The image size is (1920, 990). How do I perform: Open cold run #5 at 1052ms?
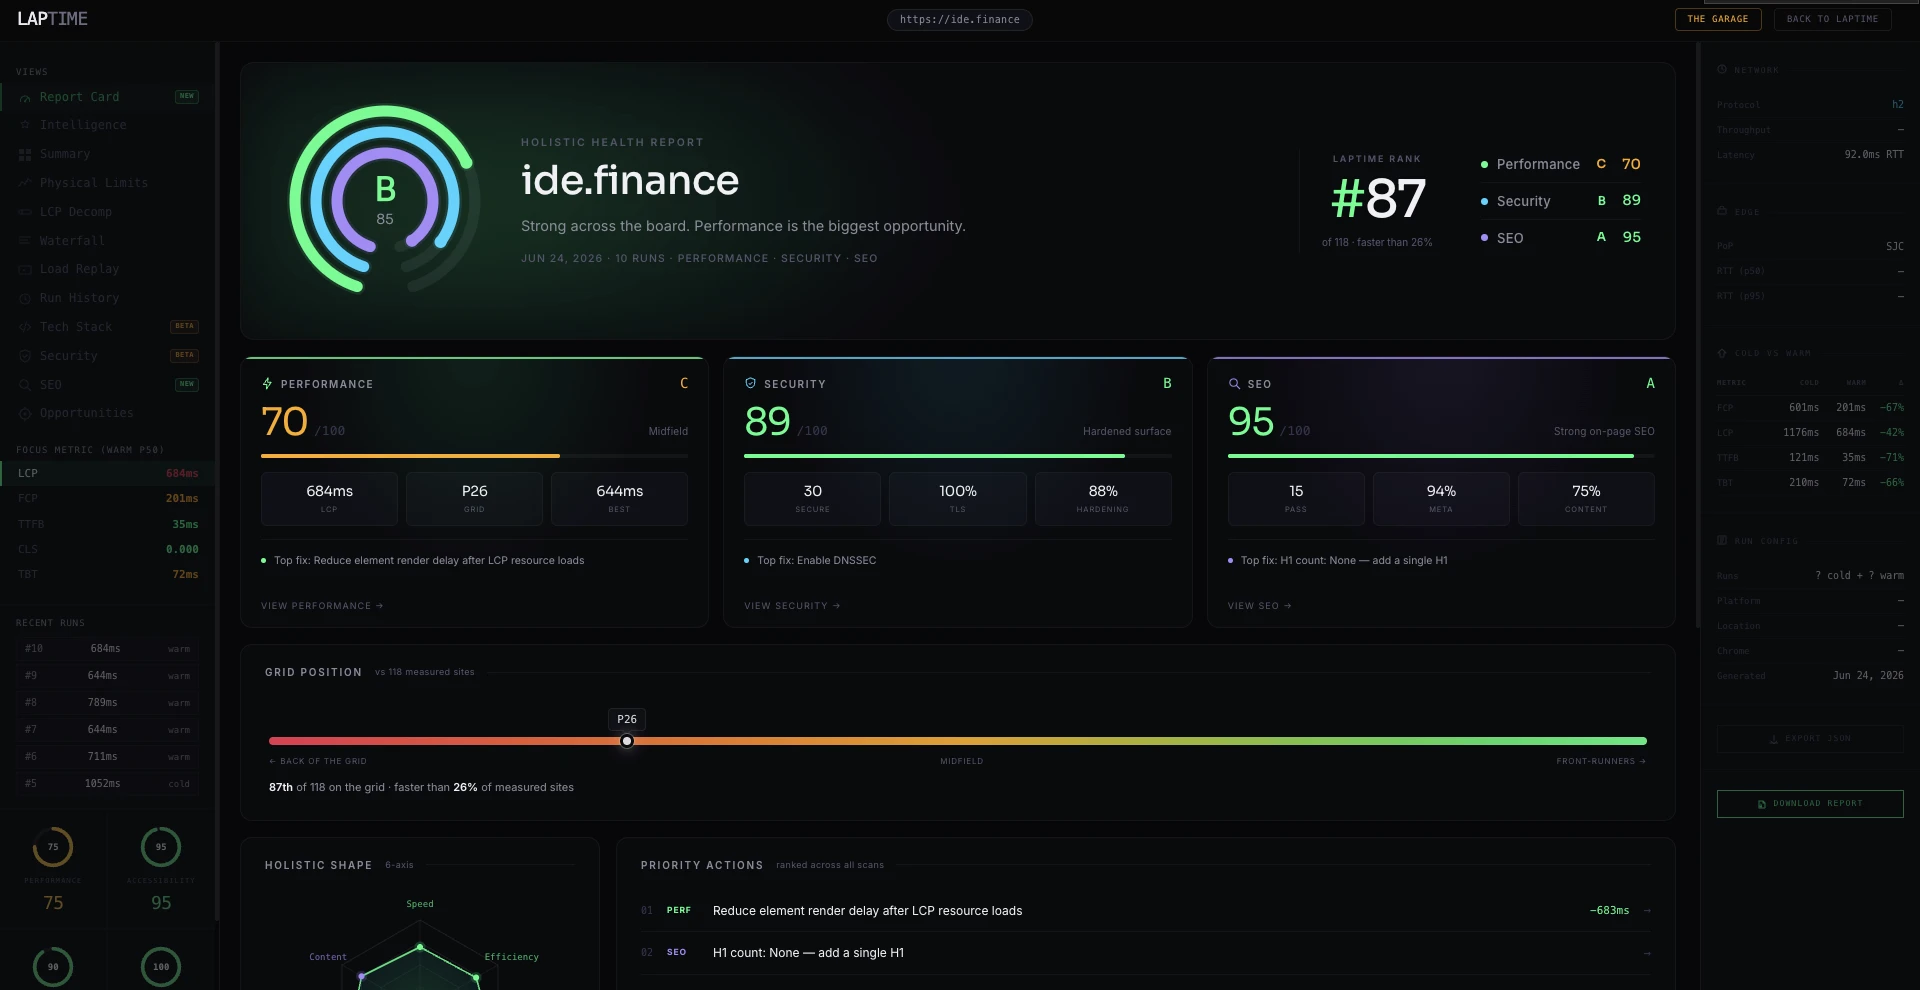coord(107,784)
